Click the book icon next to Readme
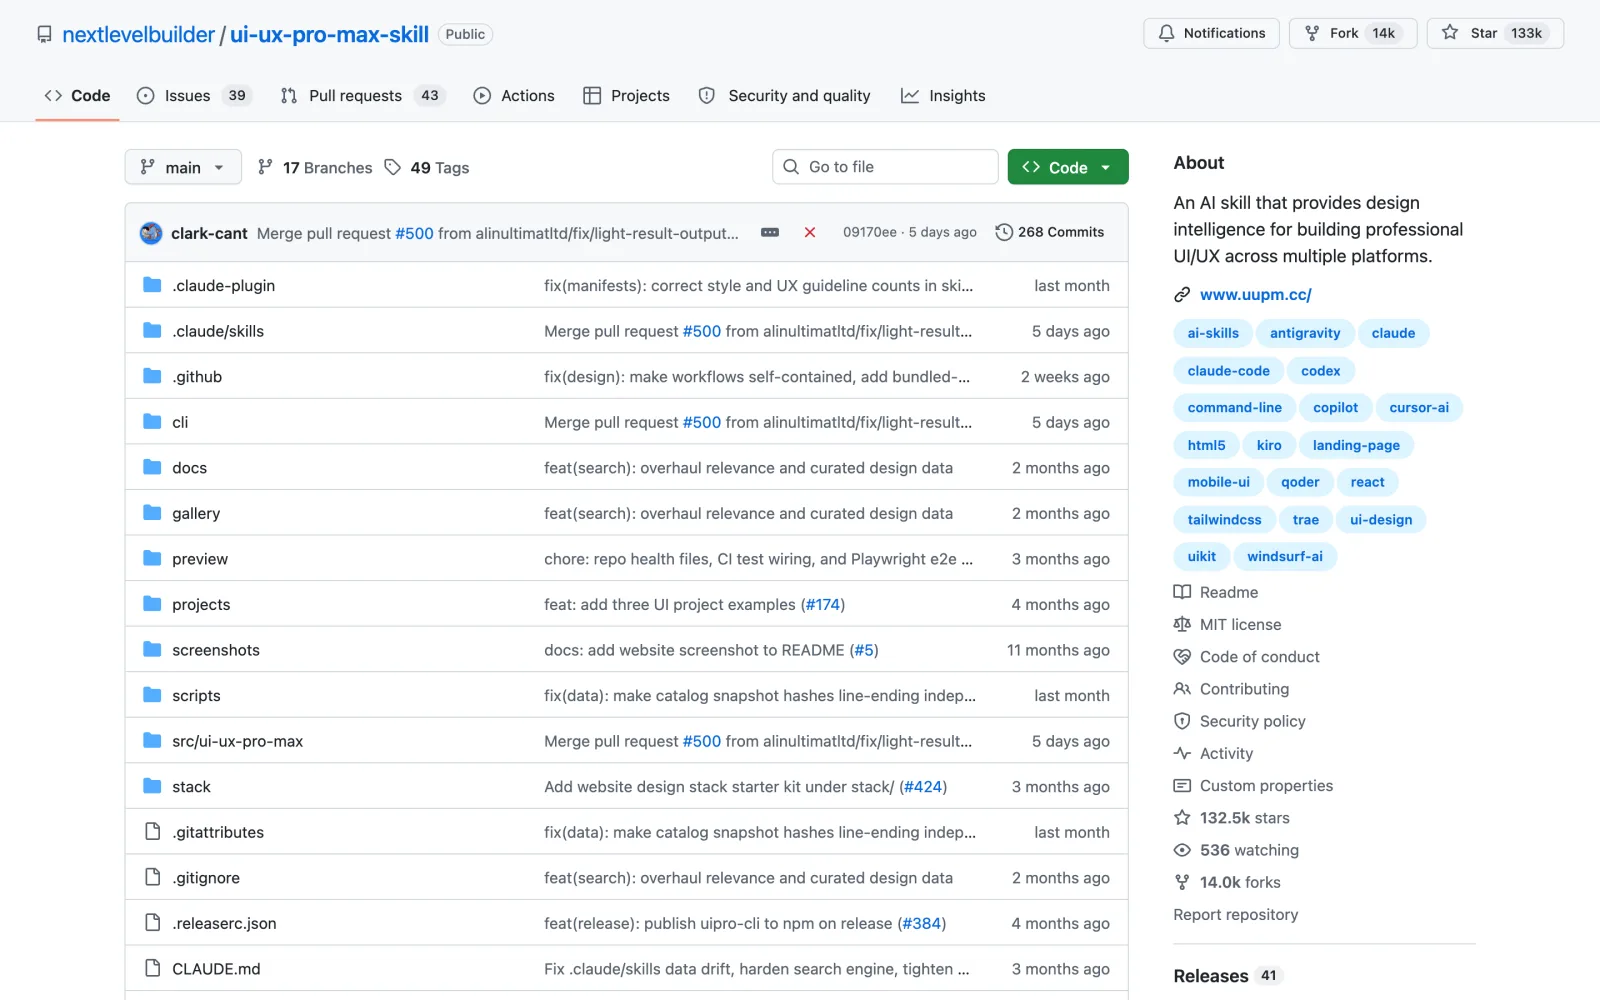1600x1000 pixels. pos(1182,592)
